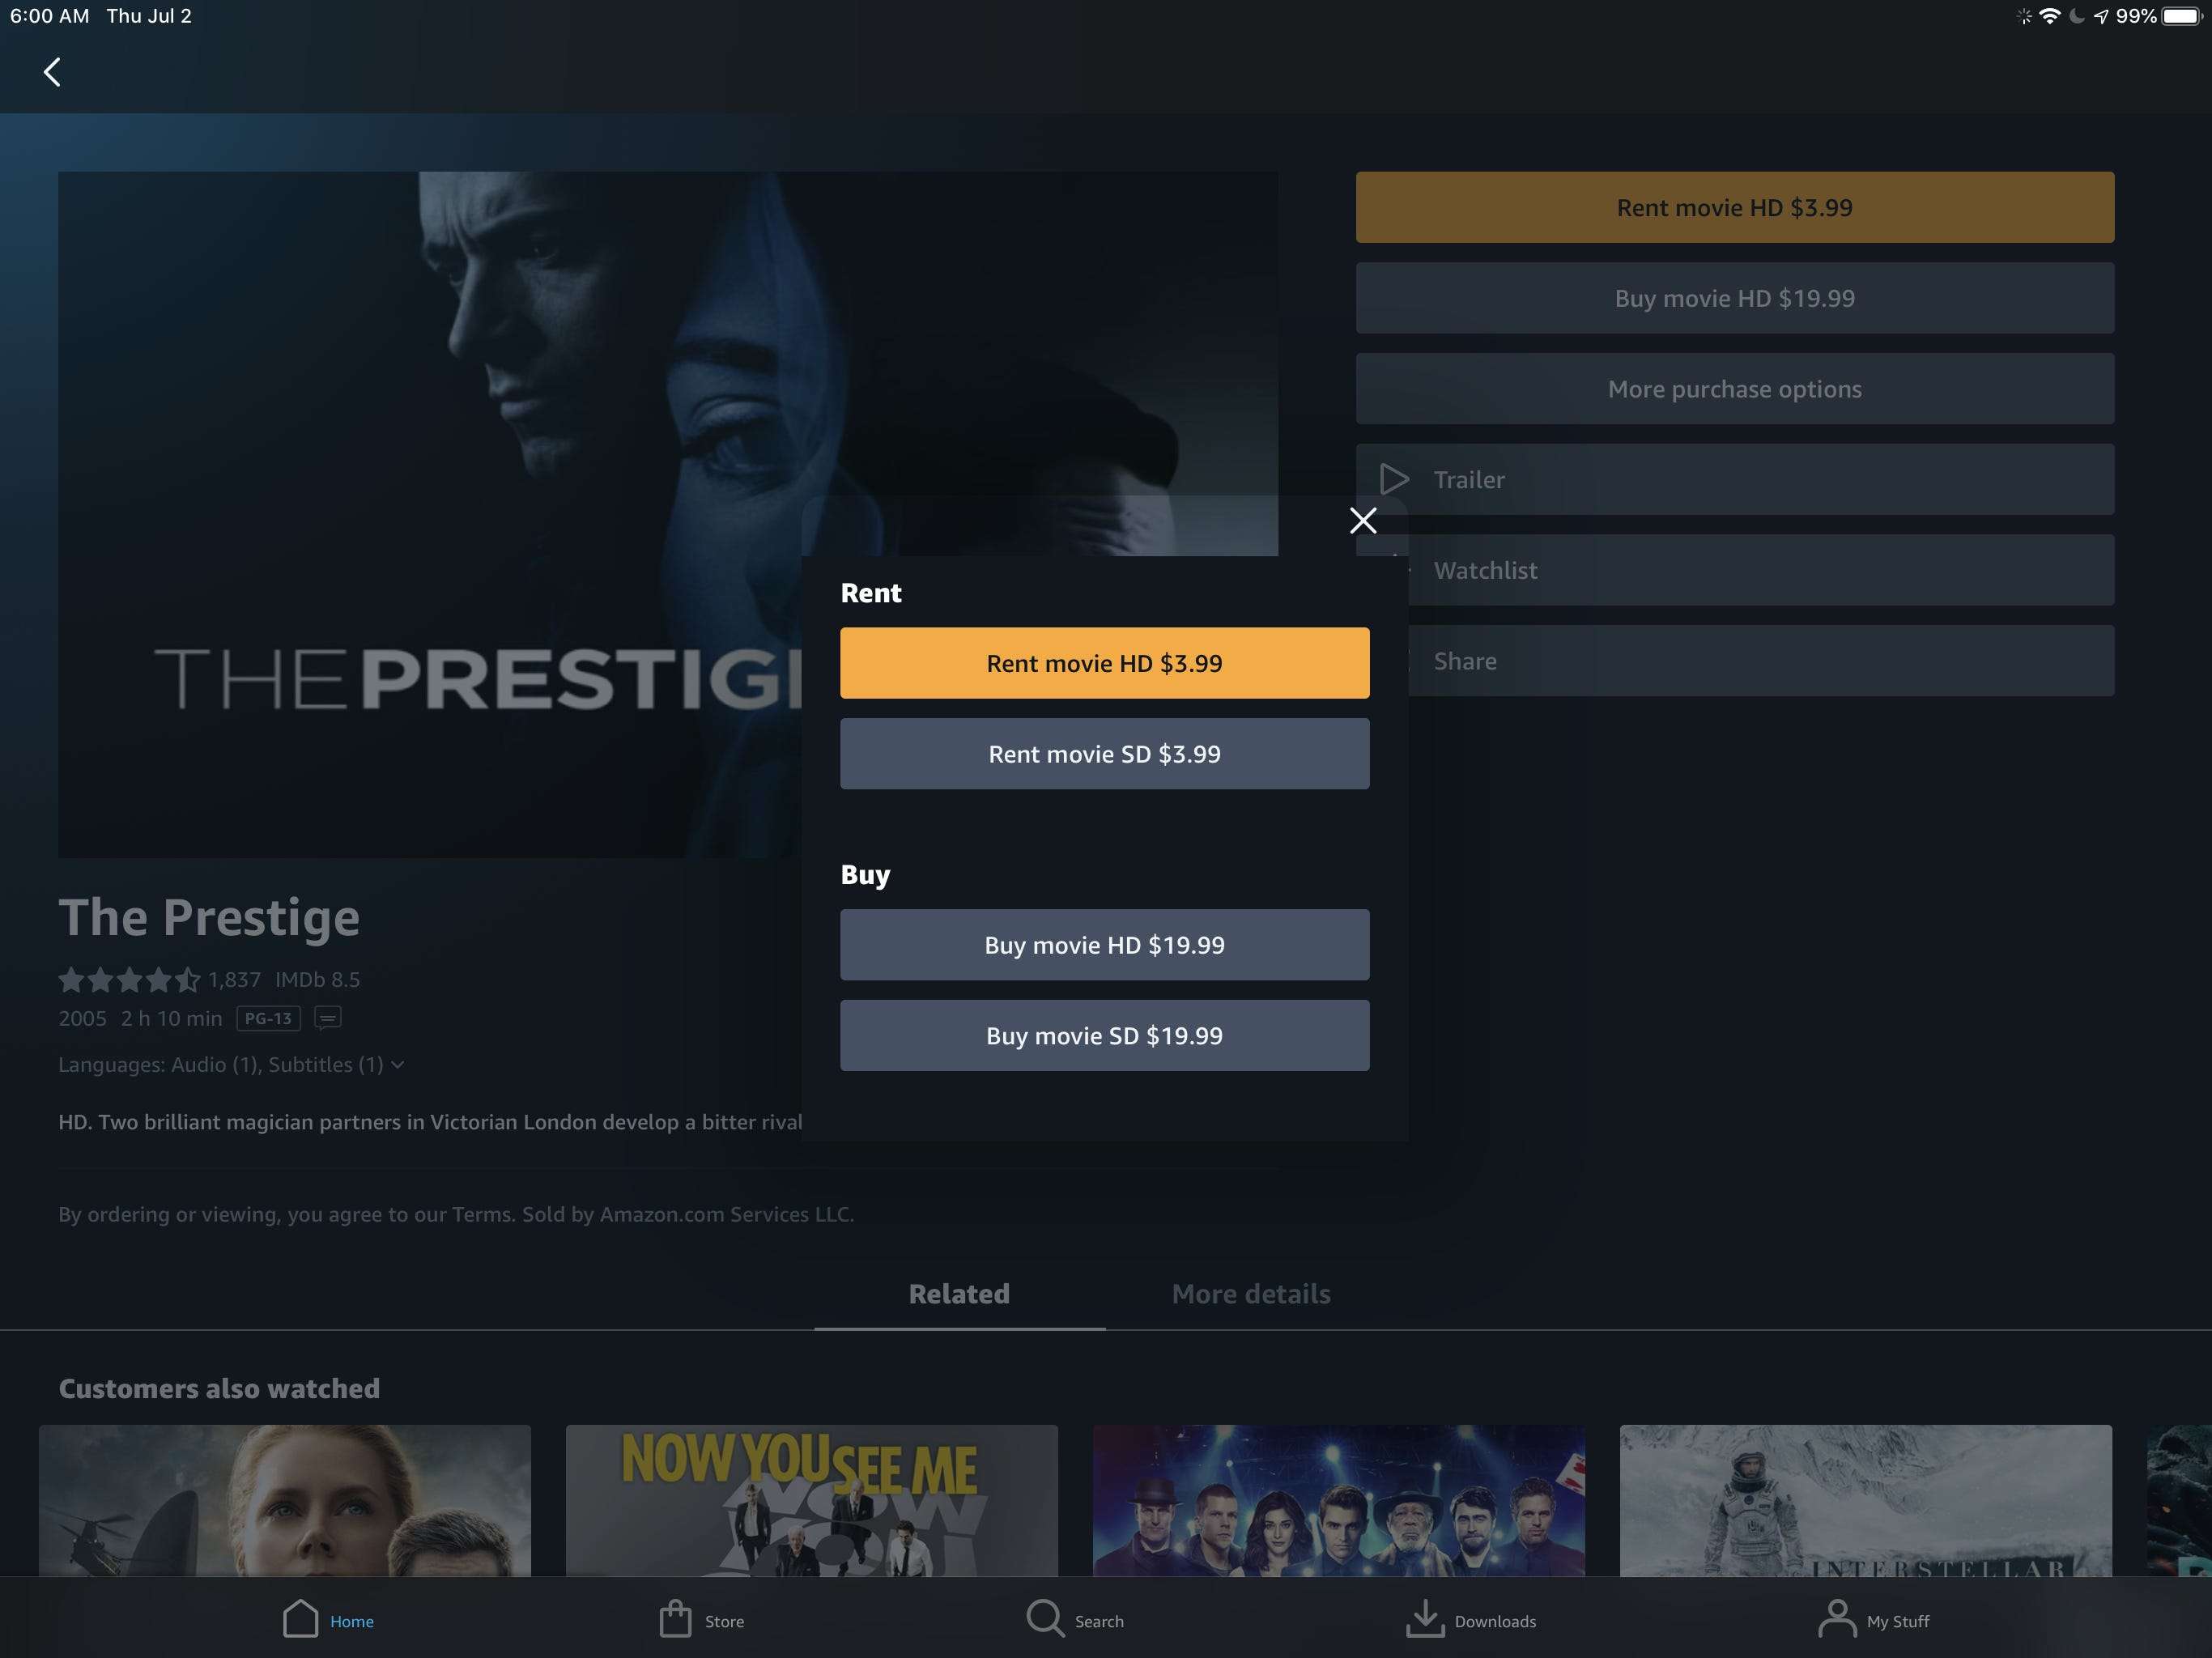The height and width of the screenshot is (1658, 2212).
Task: Close the purchase options dialog
Action: (x=1363, y=521)
